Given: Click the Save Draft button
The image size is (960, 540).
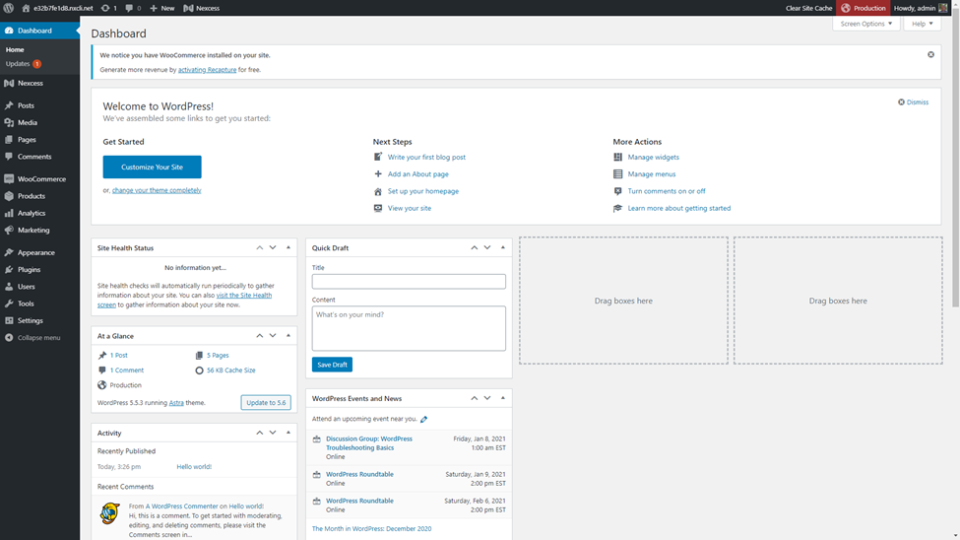Looking at the screenshot, I should point(332,365).
